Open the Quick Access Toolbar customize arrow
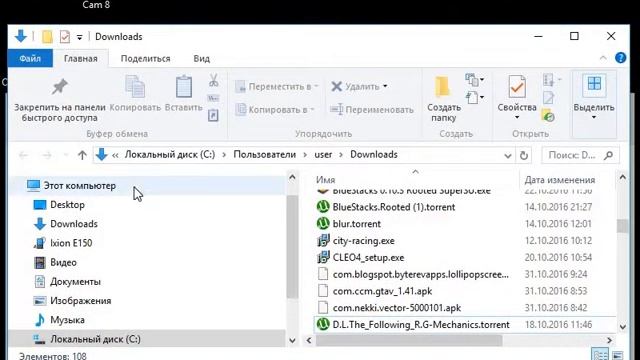The width and height of the screenshot is (640, 360). click(x=79, y=37)
